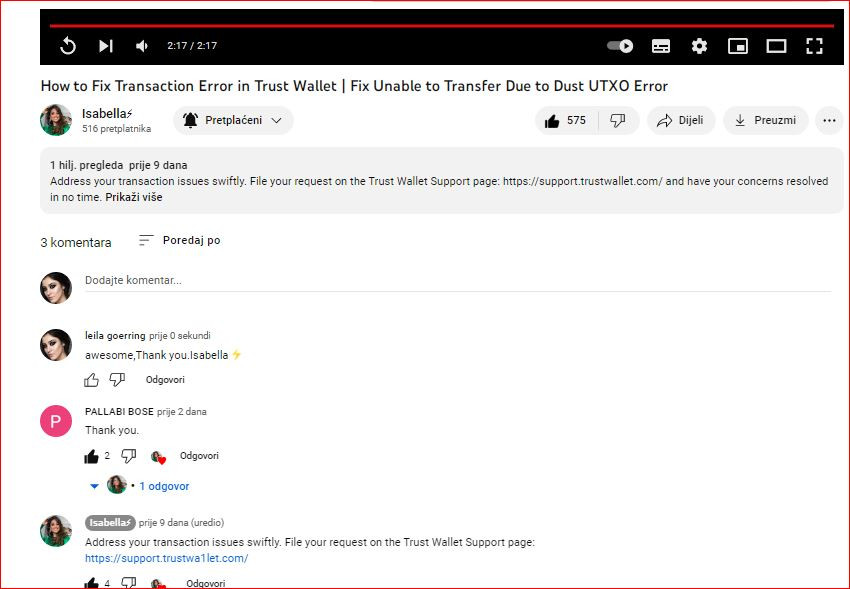The image size is (850, 589).
Task: Like the Thank you comment
Action: click(x=91, y=456)
